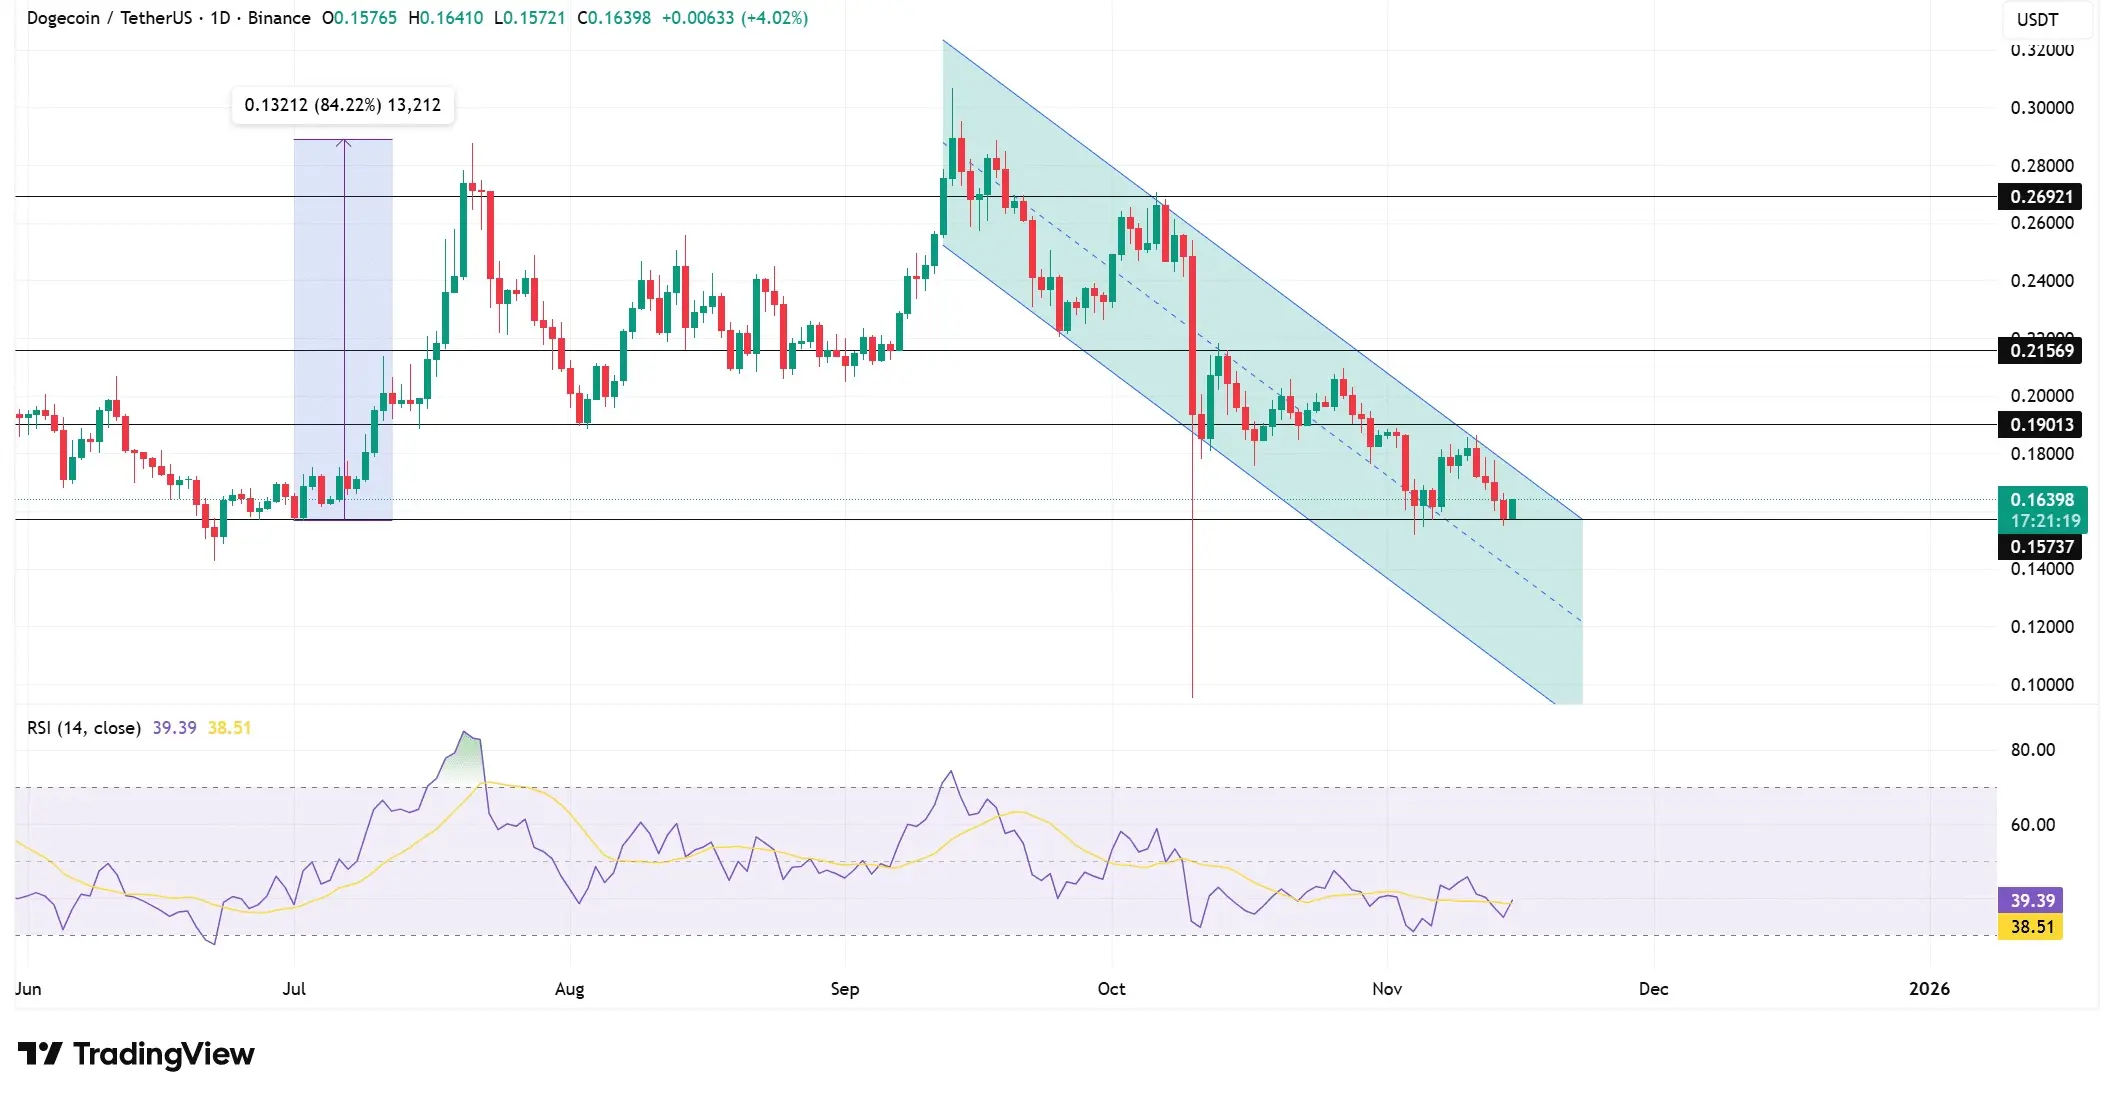Open the USDT currency selector
The image size is (2114, 1099).
click(x=2037, y=19)
